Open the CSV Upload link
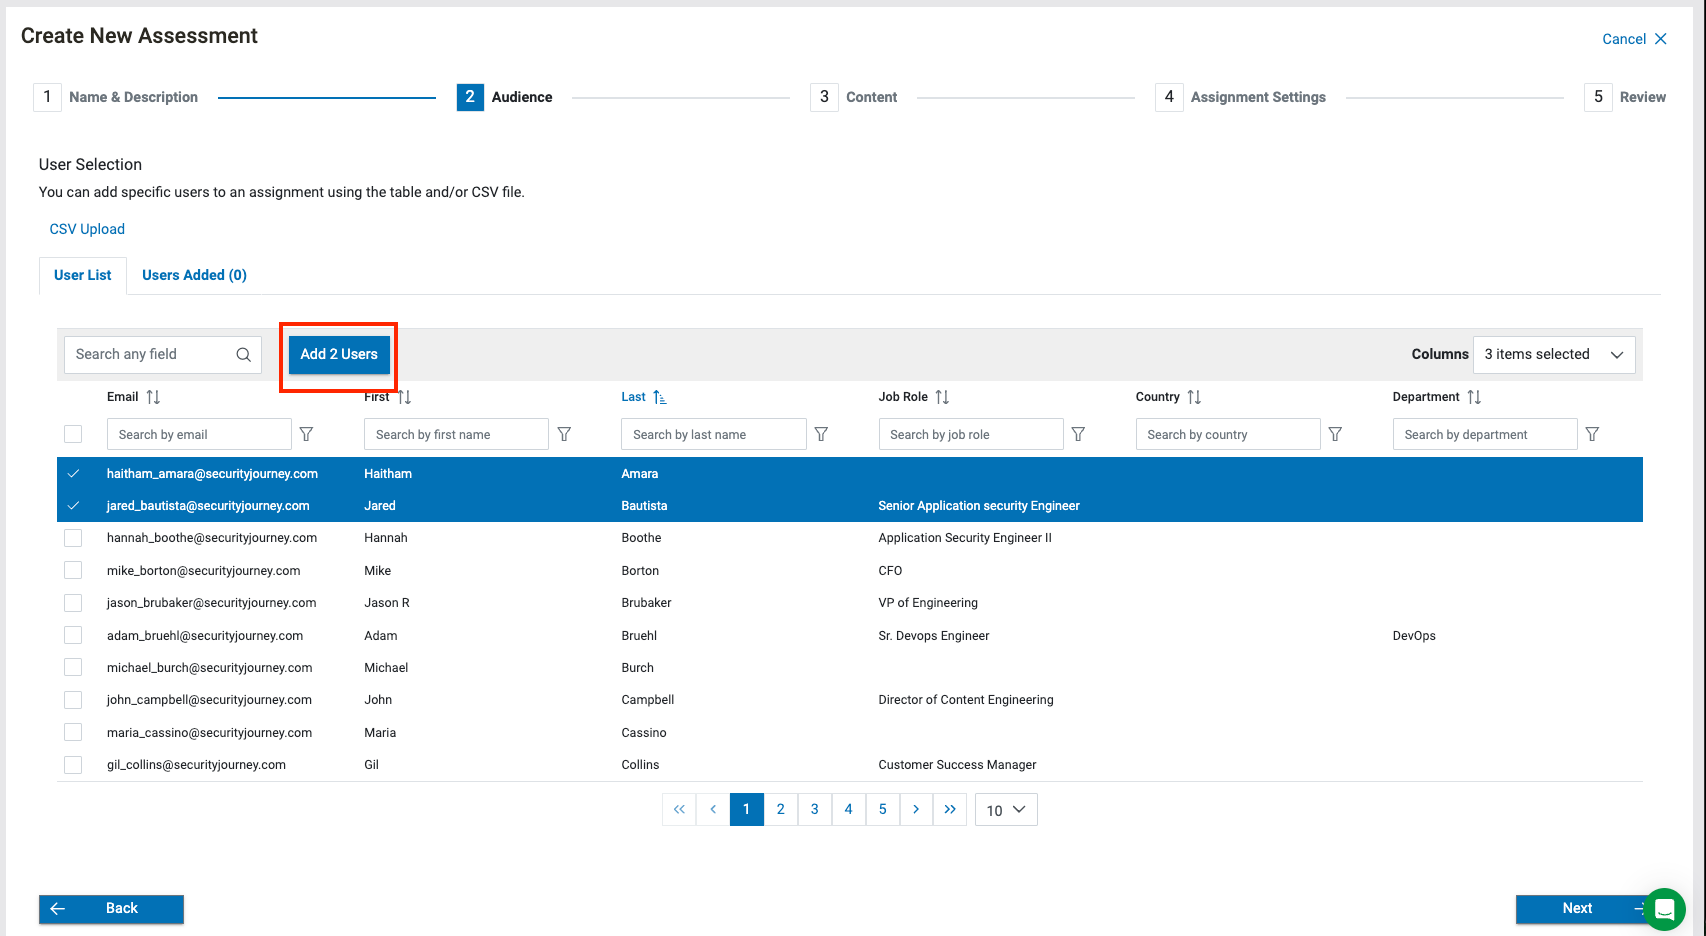 click(87, 229)
